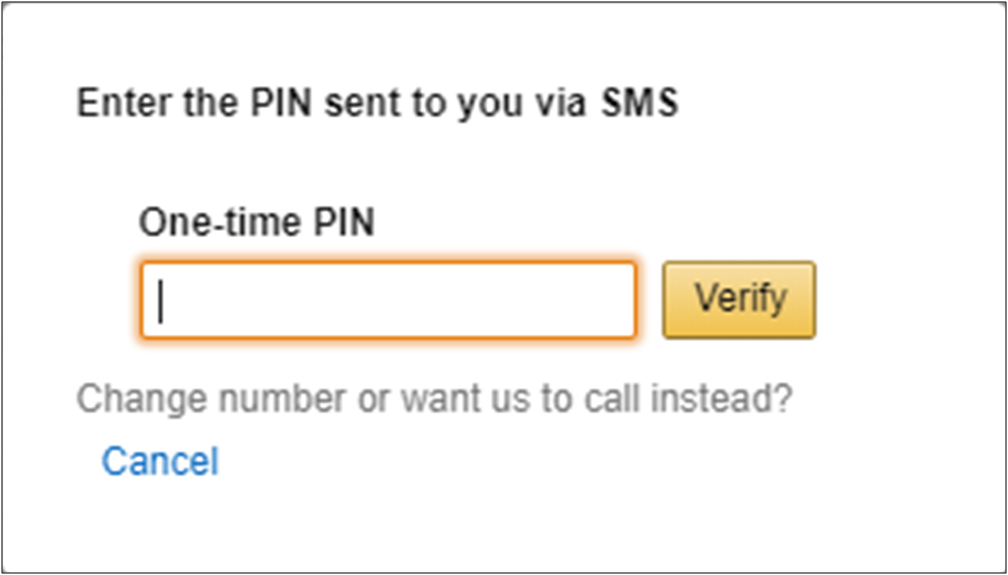
Task: Submit the PIN using the yellow Verify button
Action: 739,299
